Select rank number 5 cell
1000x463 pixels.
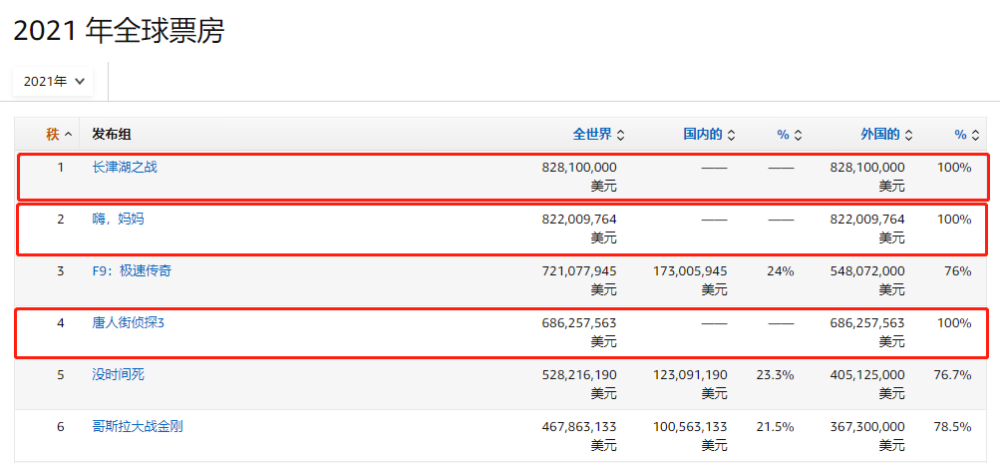[x=61, y=374]
